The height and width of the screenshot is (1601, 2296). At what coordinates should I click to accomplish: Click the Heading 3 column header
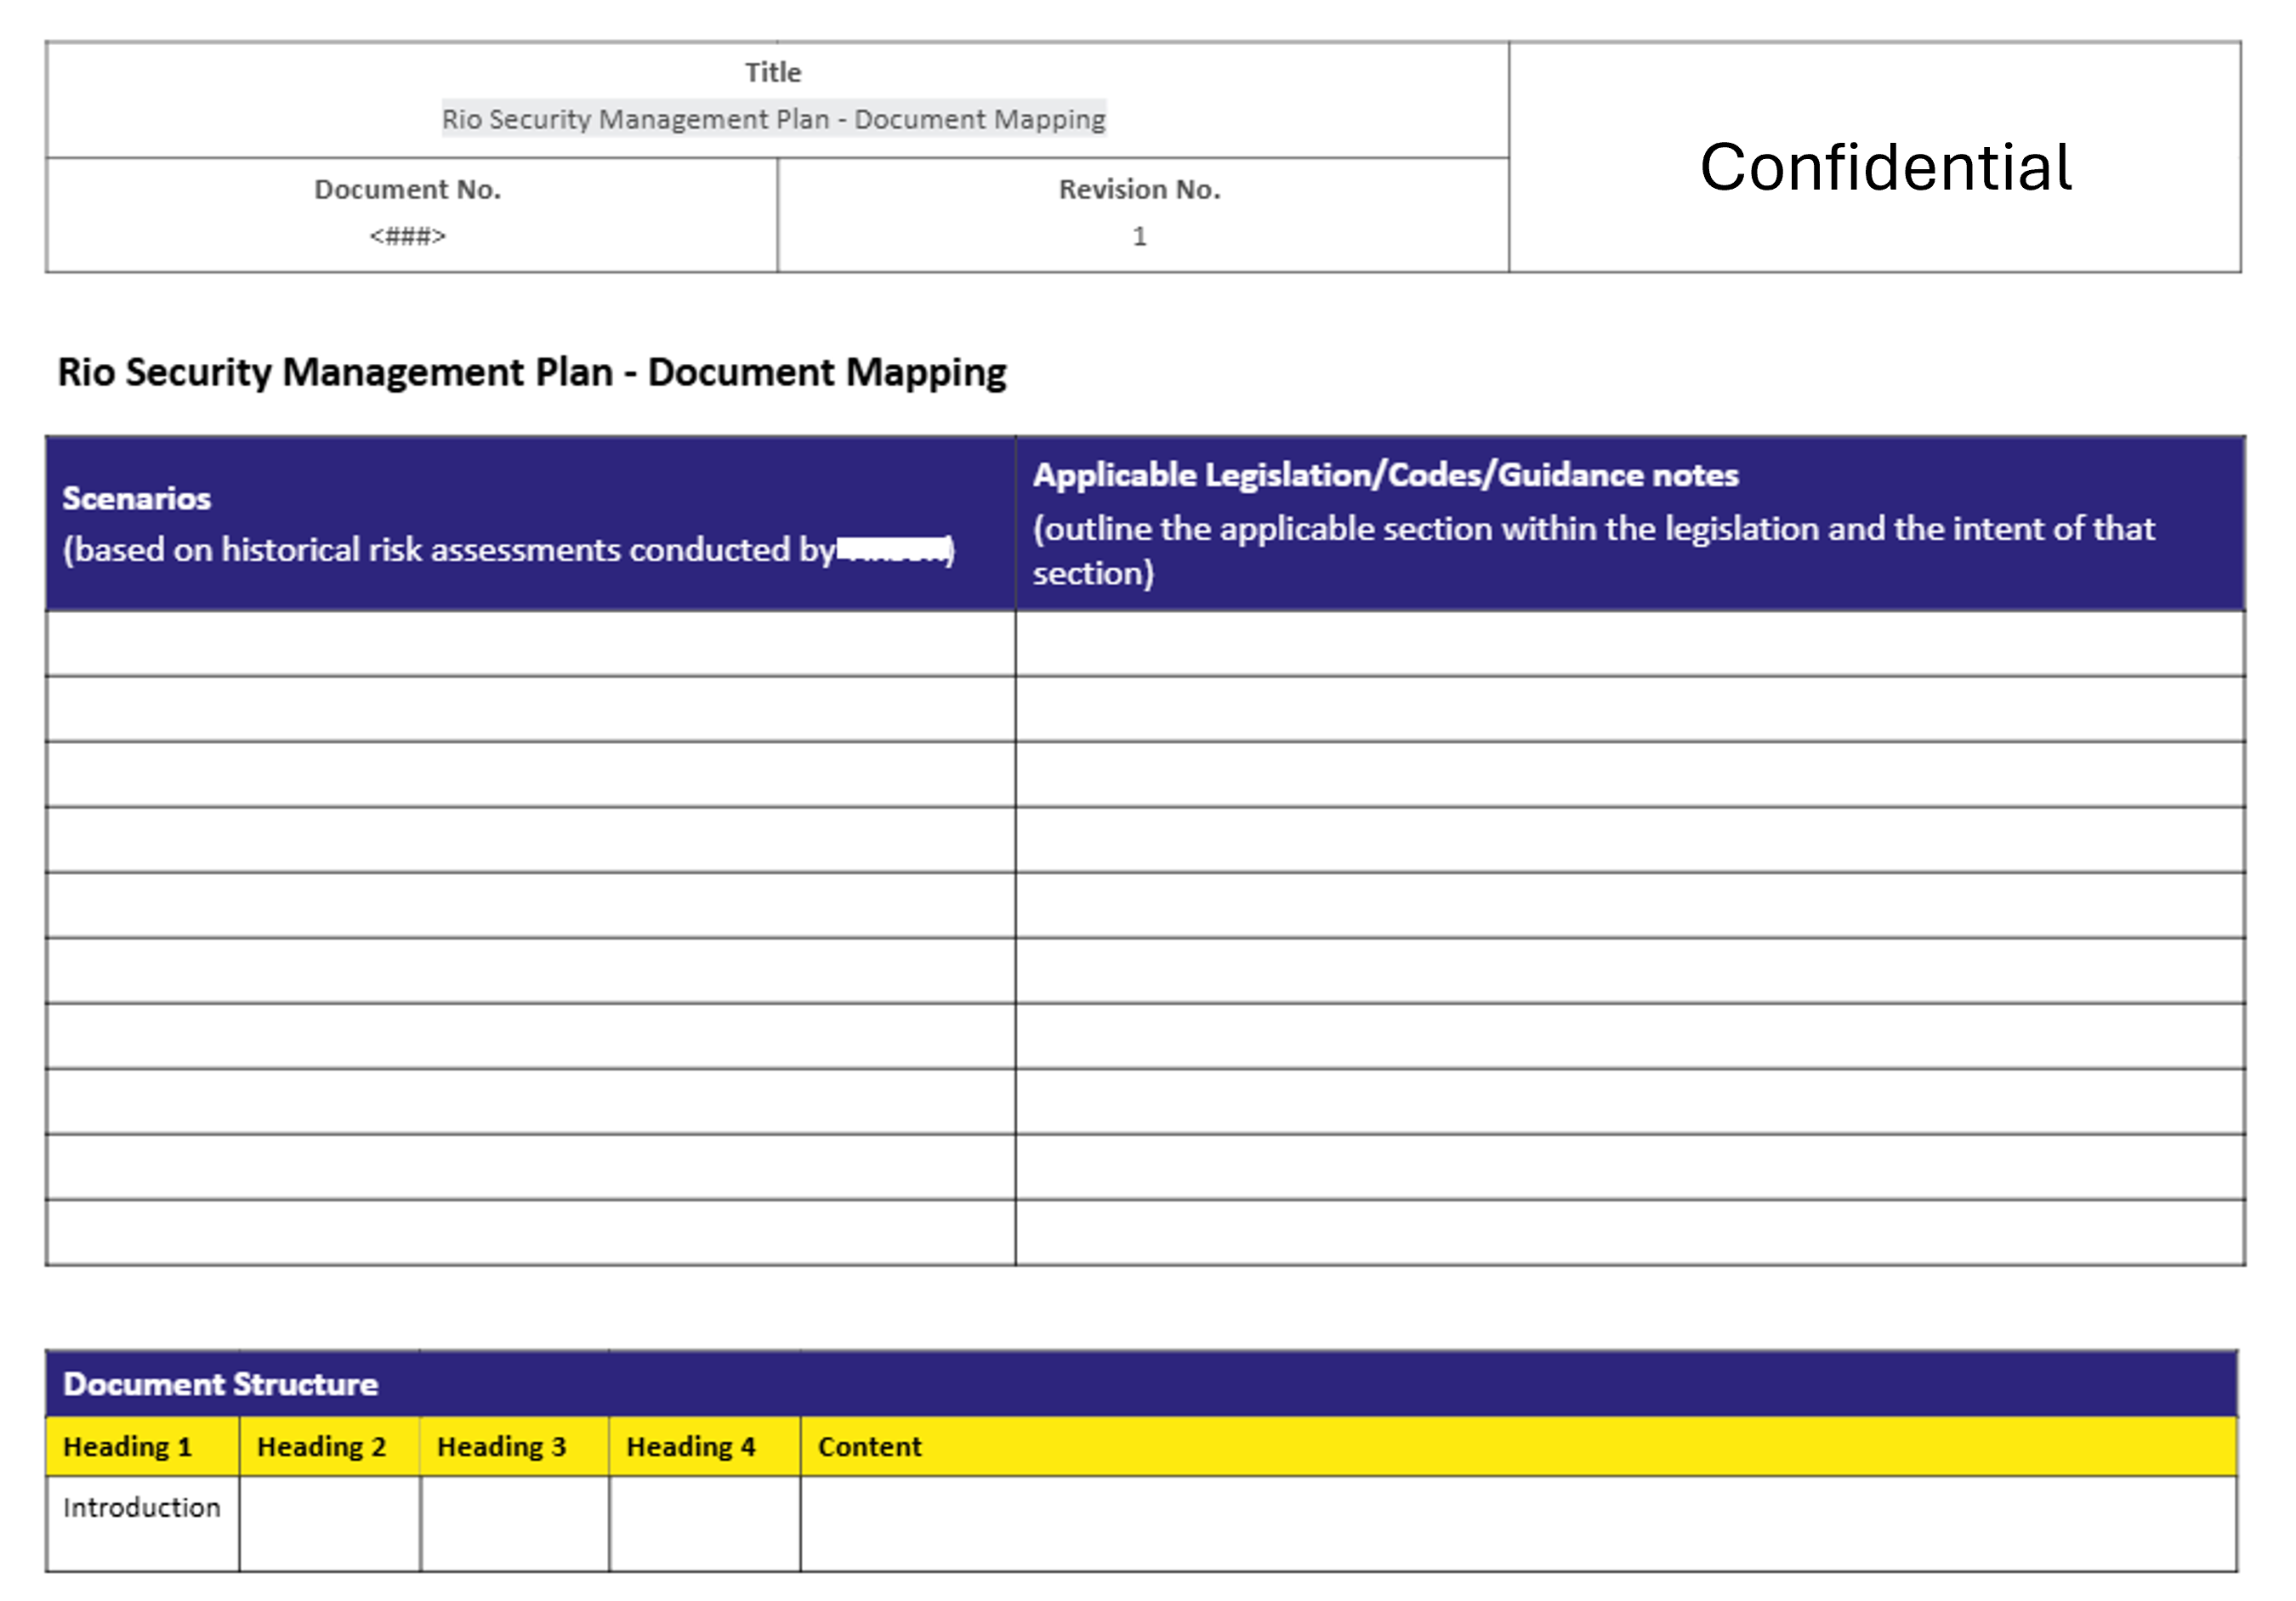click(x=501, y=1447)
